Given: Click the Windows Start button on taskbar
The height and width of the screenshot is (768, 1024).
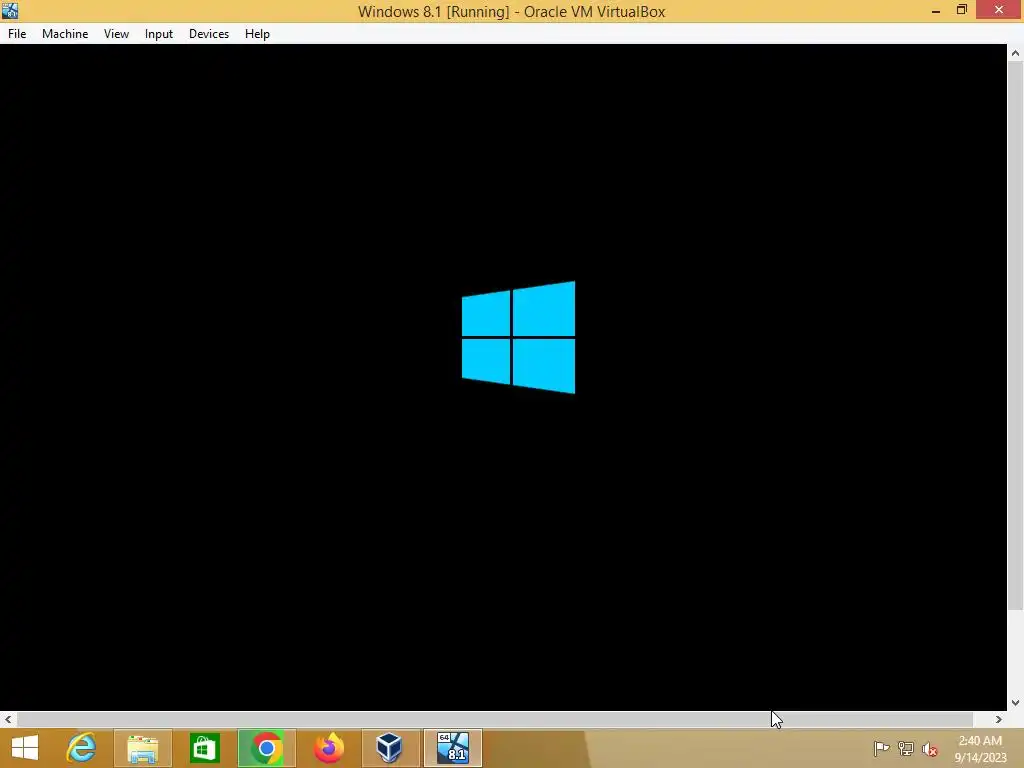Looking at the screenshot, I should click(25, 748).
